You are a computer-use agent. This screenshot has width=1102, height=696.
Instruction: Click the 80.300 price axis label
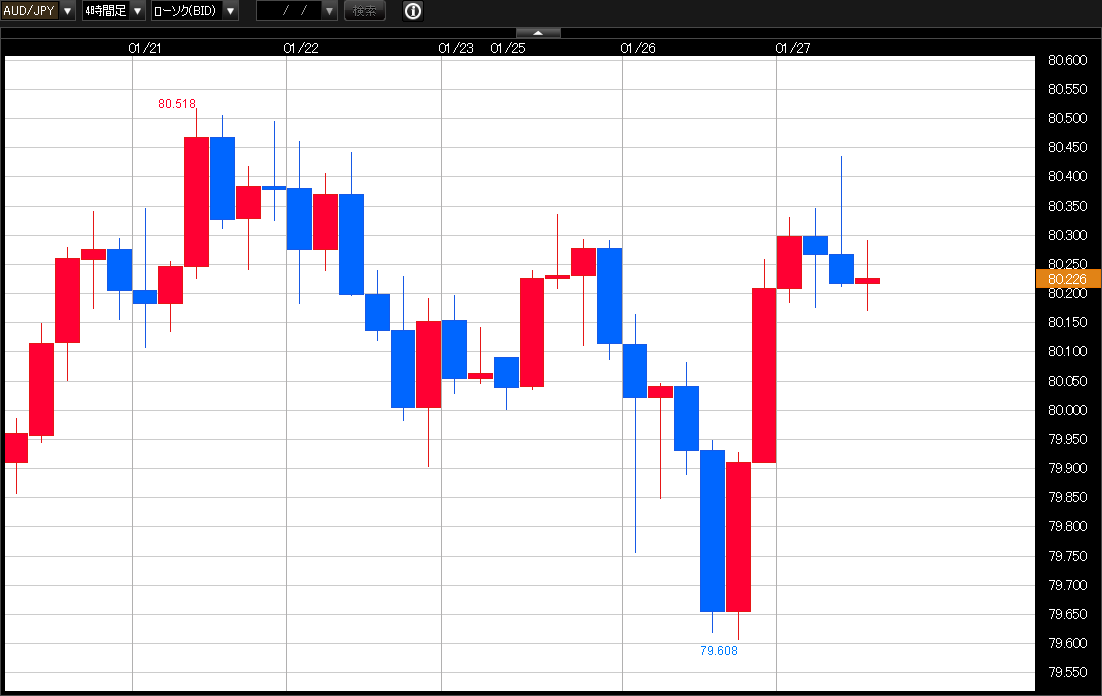[1068, 235]
